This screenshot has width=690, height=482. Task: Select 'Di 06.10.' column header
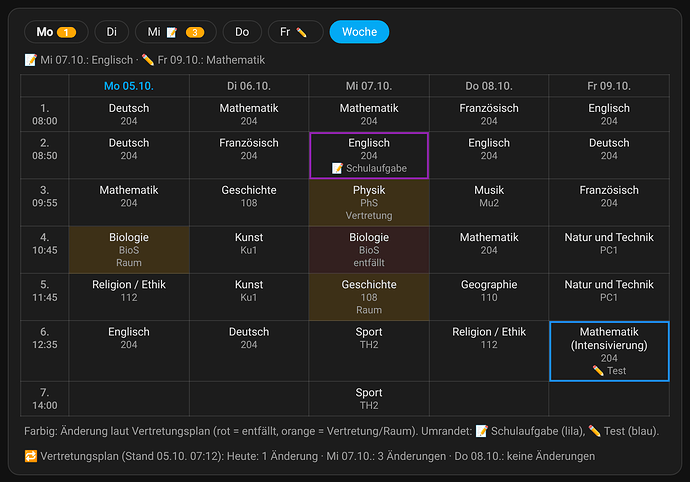pos(249,86)
